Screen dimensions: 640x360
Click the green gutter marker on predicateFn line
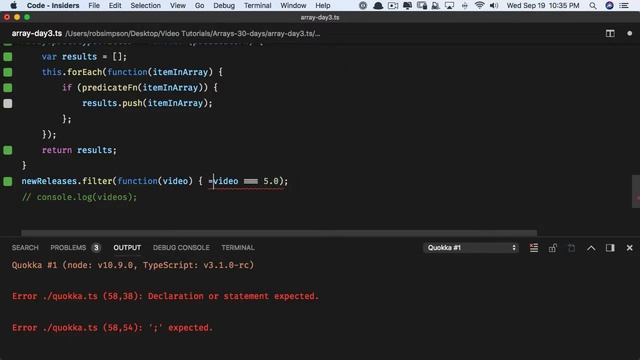click(x=8, y=88)
